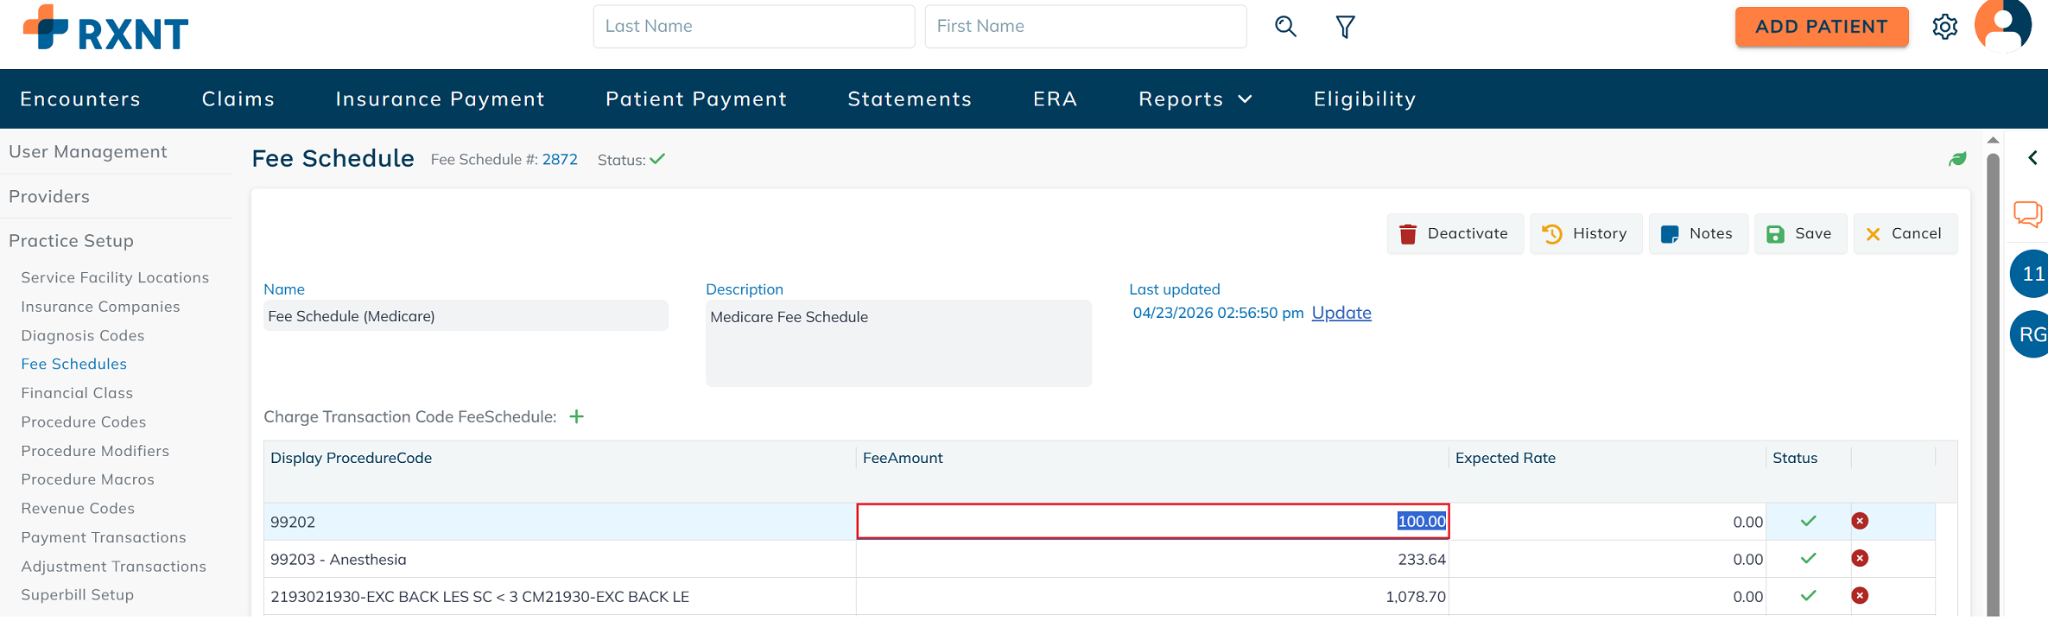The width and height of the screenshot is (2048, 618).
Task: Open the Claims tab
Action: point(238,99)
